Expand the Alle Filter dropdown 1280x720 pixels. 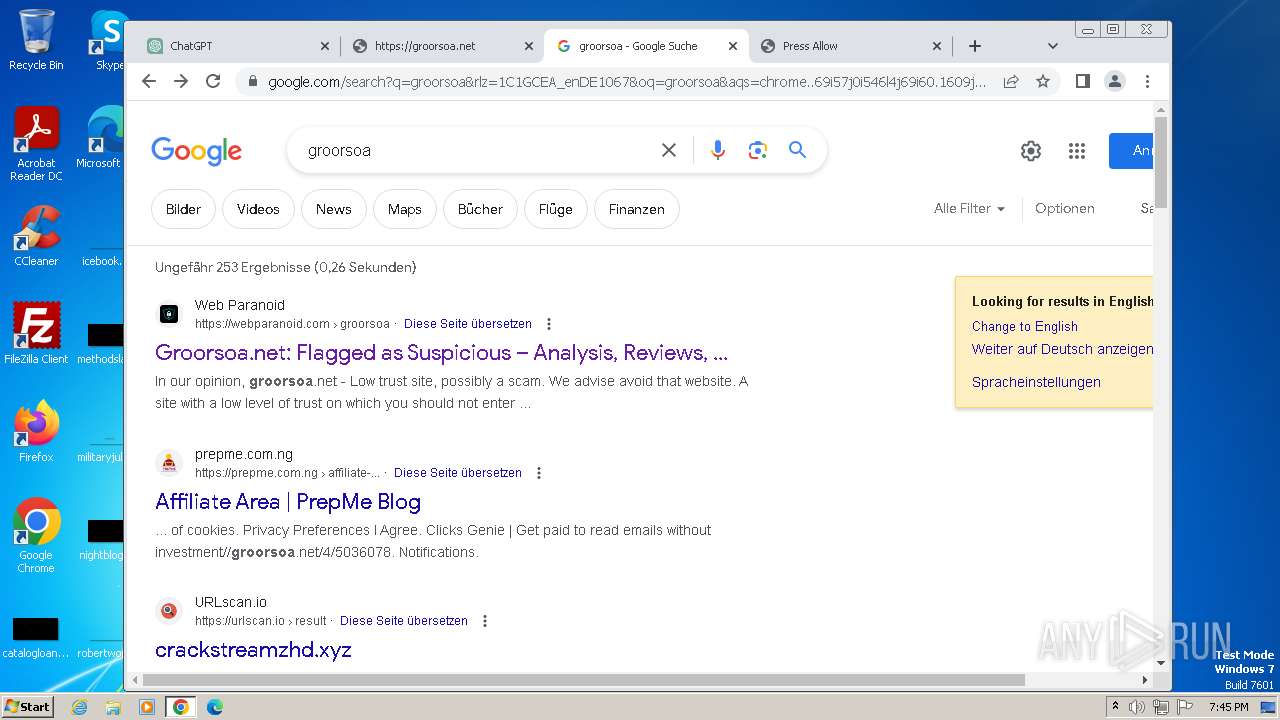[969, 208]
